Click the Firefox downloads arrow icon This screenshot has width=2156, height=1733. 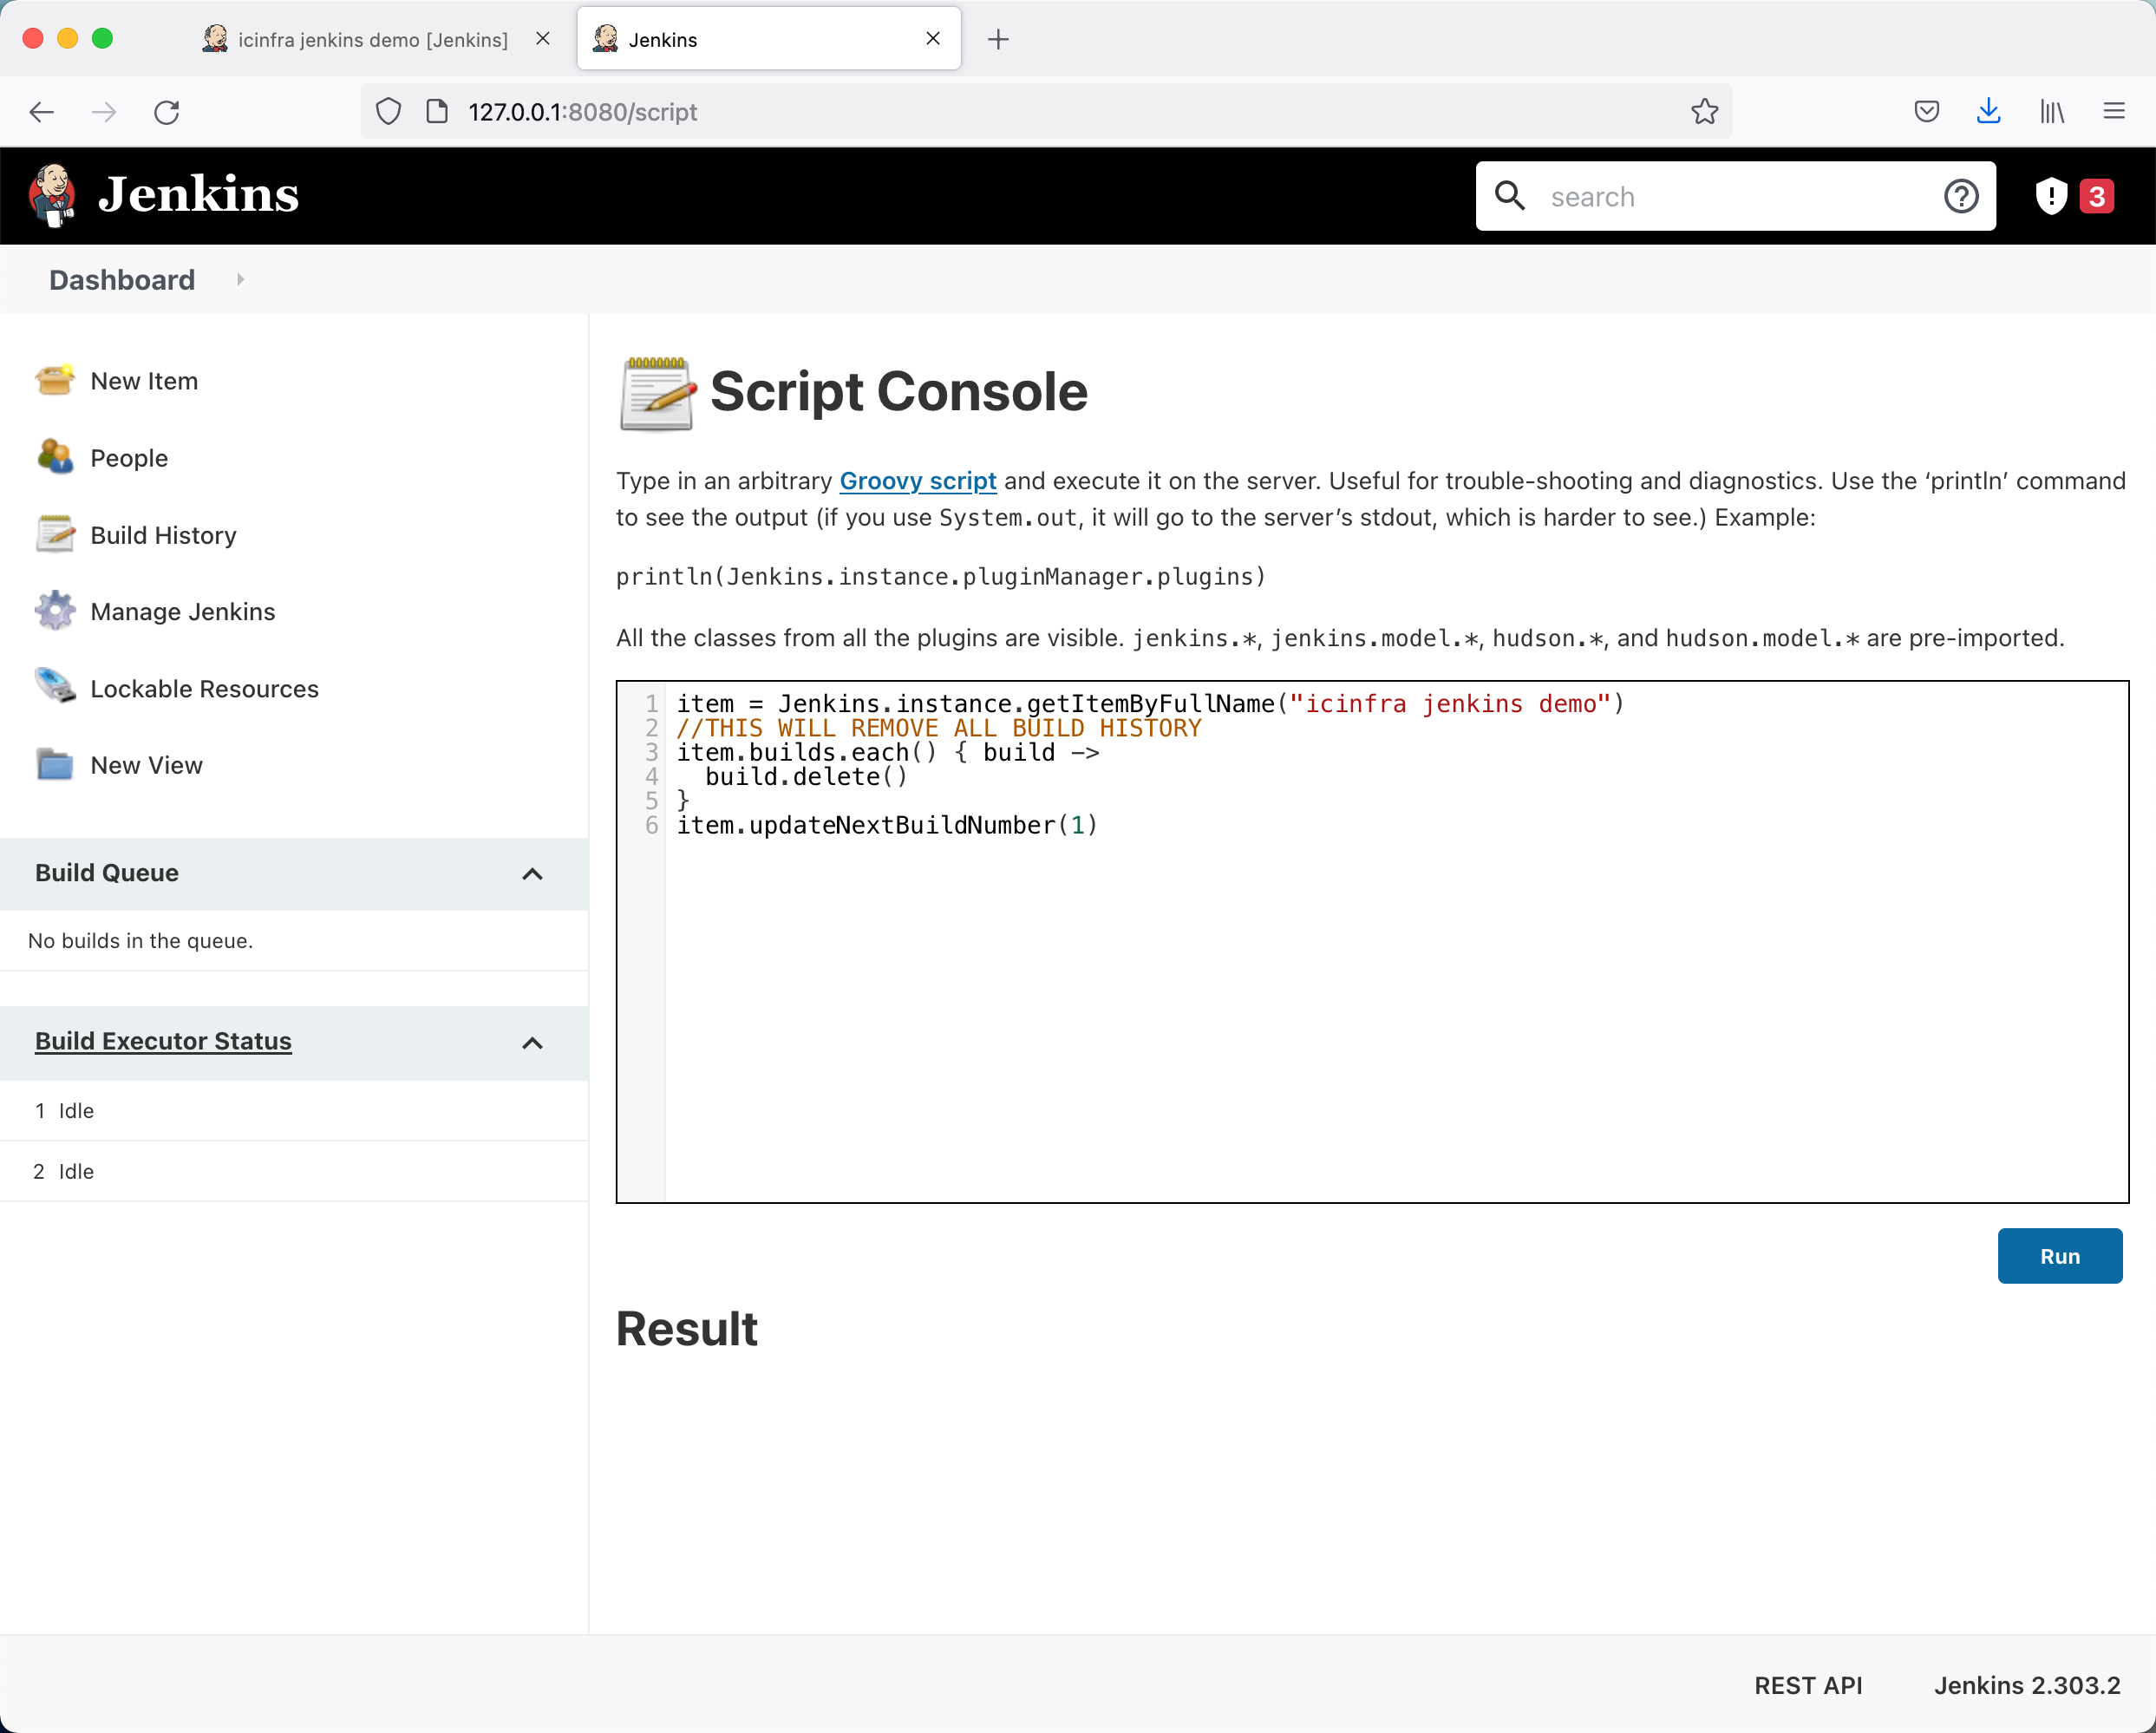1988,112
